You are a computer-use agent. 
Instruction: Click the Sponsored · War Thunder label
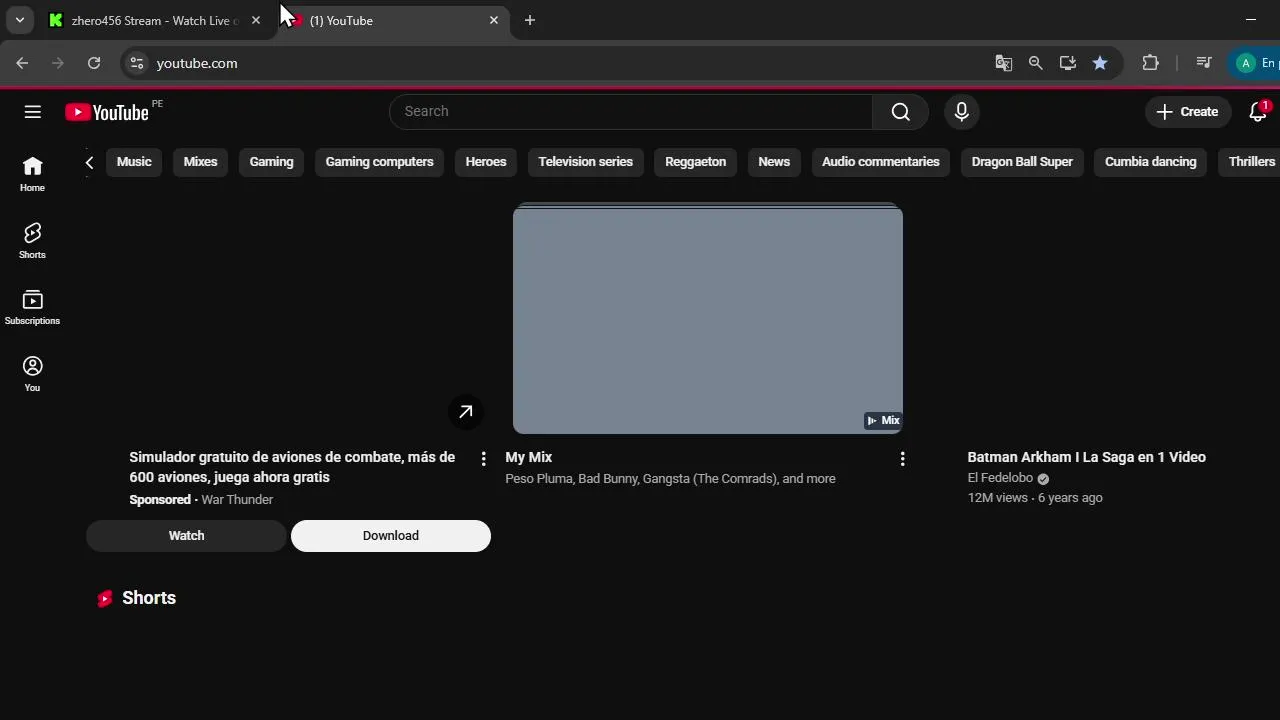coord(201,500)
